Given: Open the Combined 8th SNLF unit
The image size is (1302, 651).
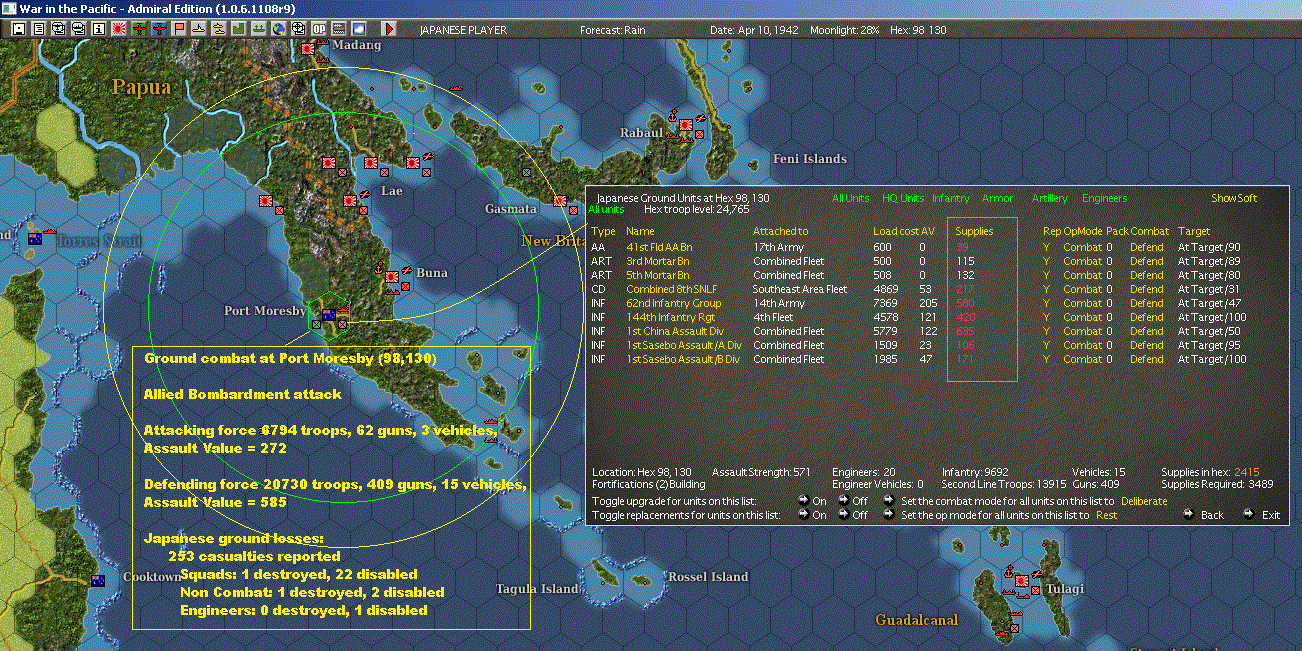Looking at the screenshot, I should [x=672, y=289].
